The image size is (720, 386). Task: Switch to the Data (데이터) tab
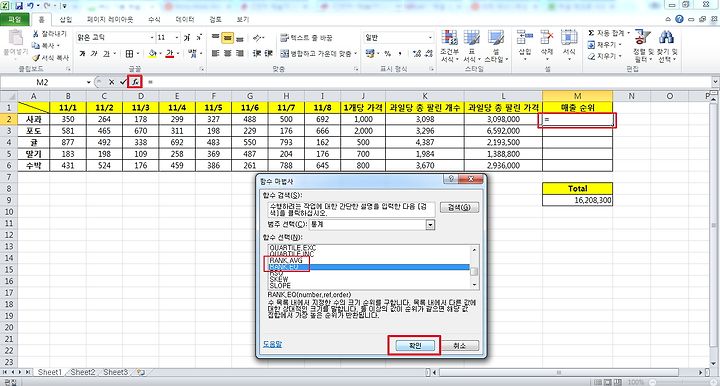click(x=185, y=19)
